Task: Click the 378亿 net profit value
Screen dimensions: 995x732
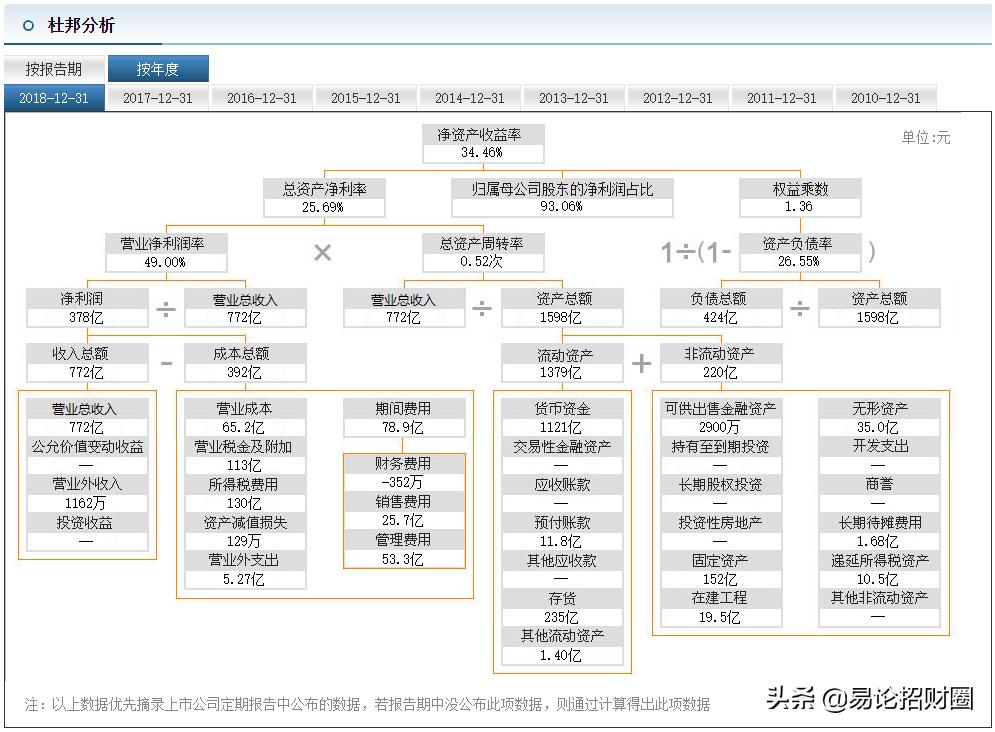Action: pos(86,318)
